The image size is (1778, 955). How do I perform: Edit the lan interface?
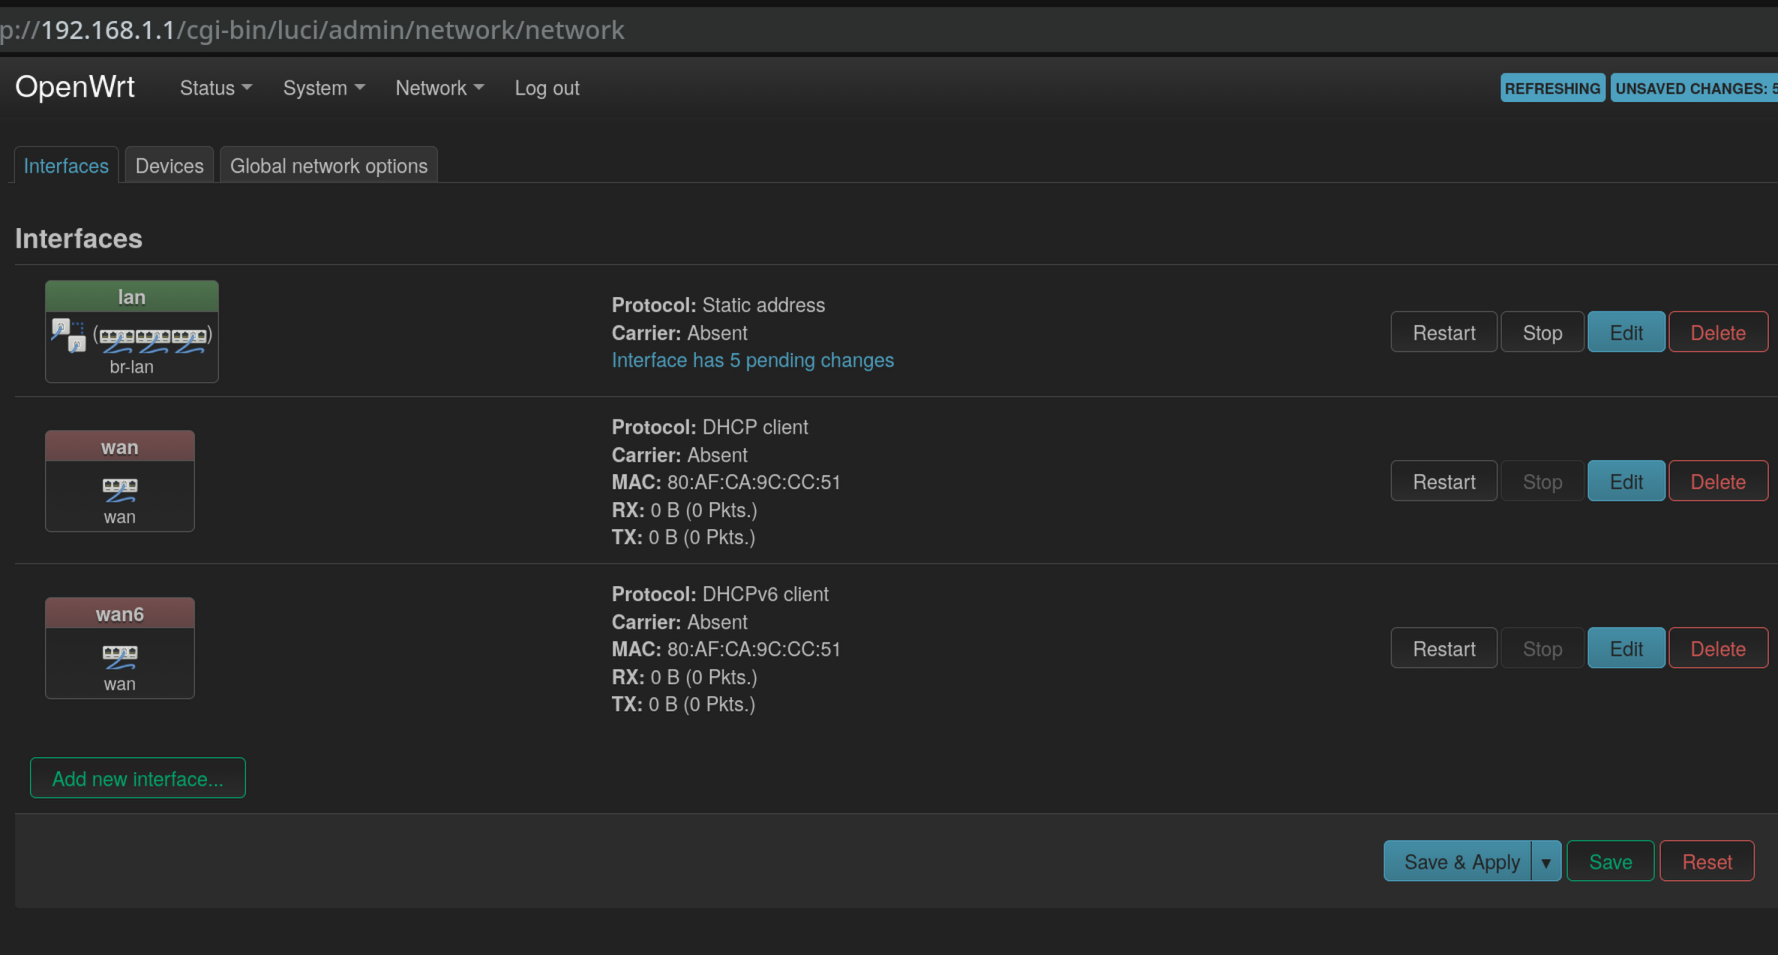(1626, 333)
